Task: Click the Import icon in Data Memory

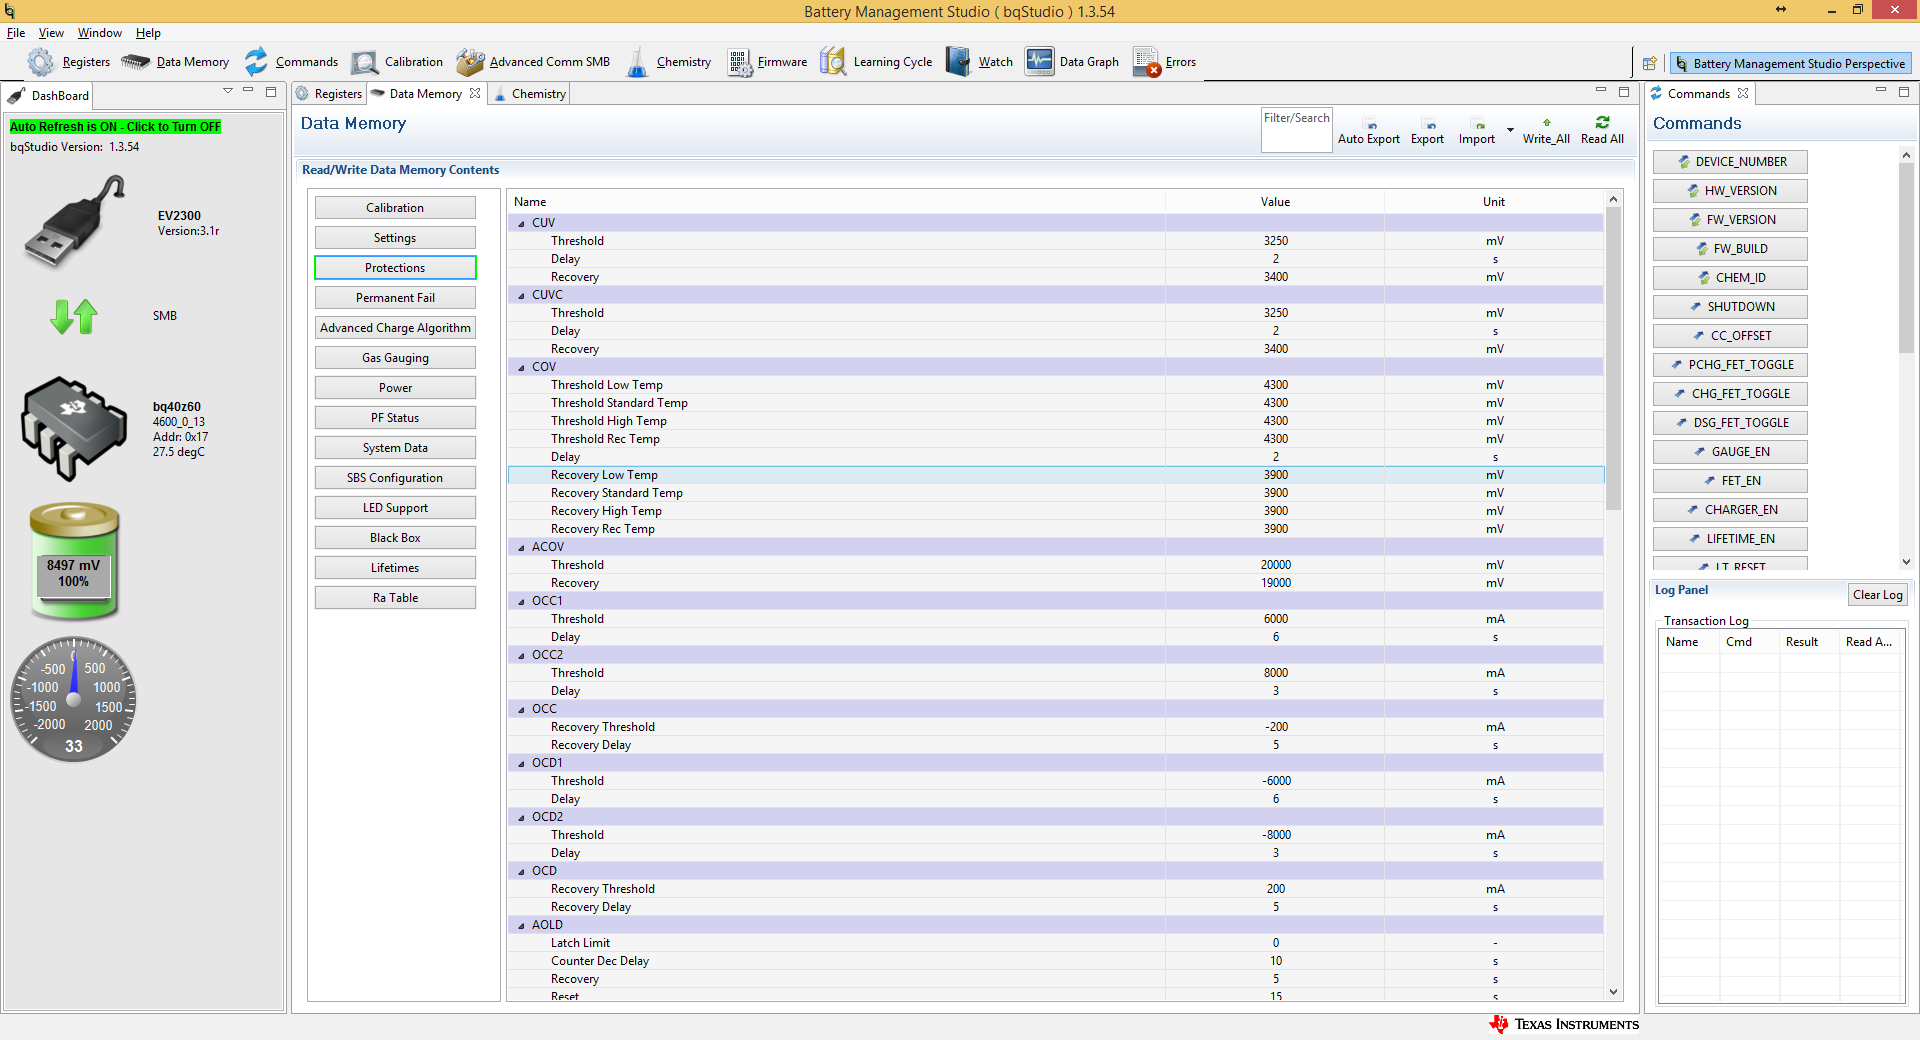Action: [1479, 125]
